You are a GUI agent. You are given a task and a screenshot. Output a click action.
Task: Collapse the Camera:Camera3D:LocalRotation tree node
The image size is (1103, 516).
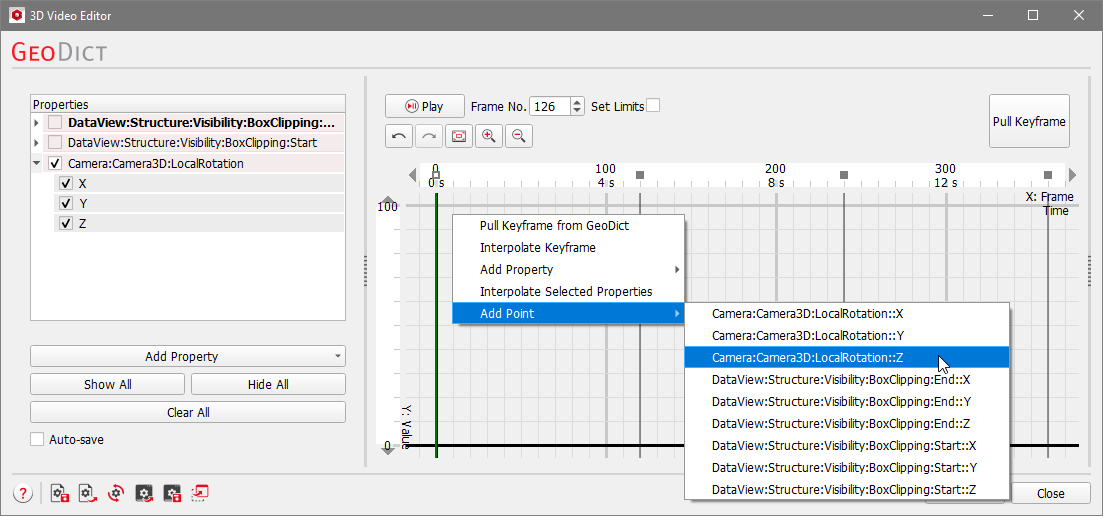click(x=37, y=163)
